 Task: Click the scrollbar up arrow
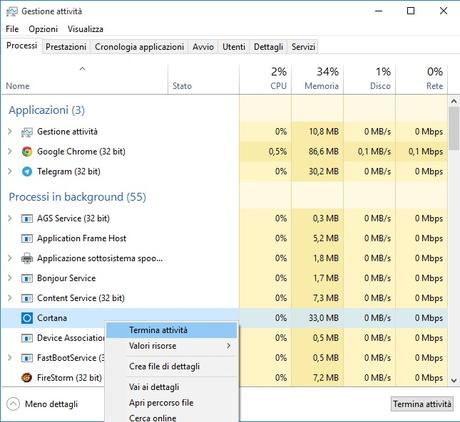click(454, 101)
